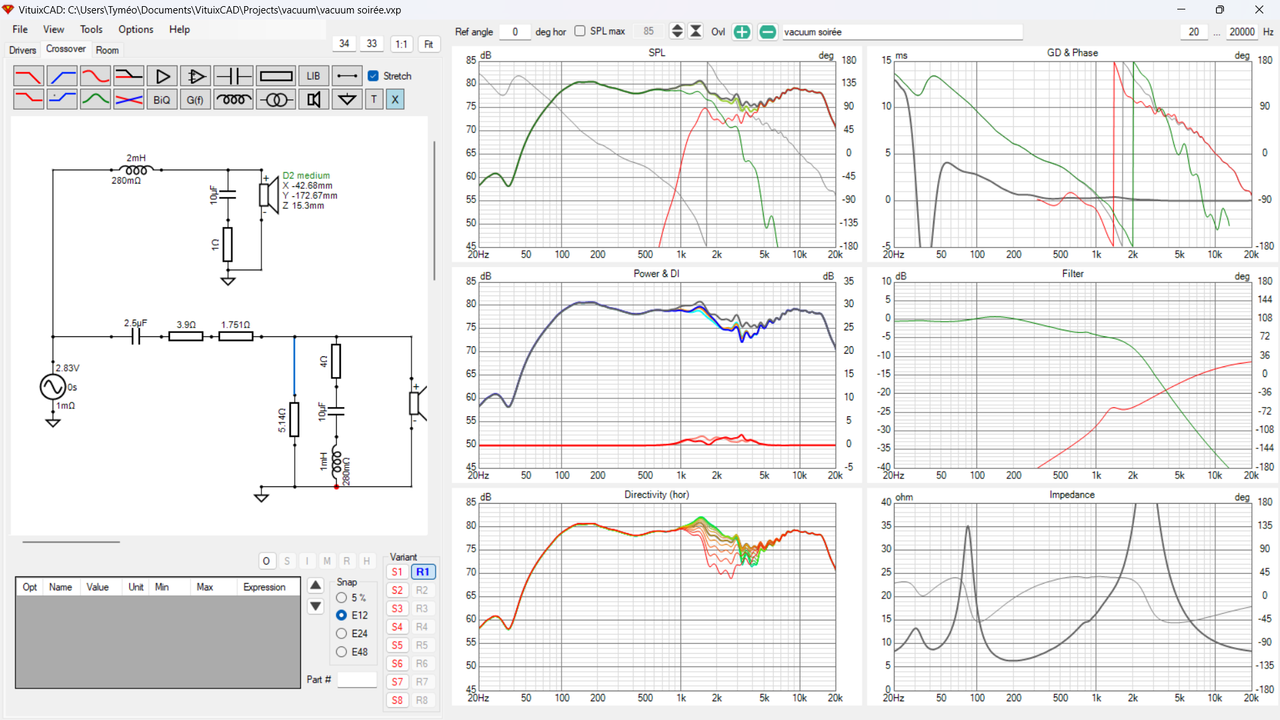Screen dimensions: 1280x720
Task: Switch to the Room tab
Action: 107,50
